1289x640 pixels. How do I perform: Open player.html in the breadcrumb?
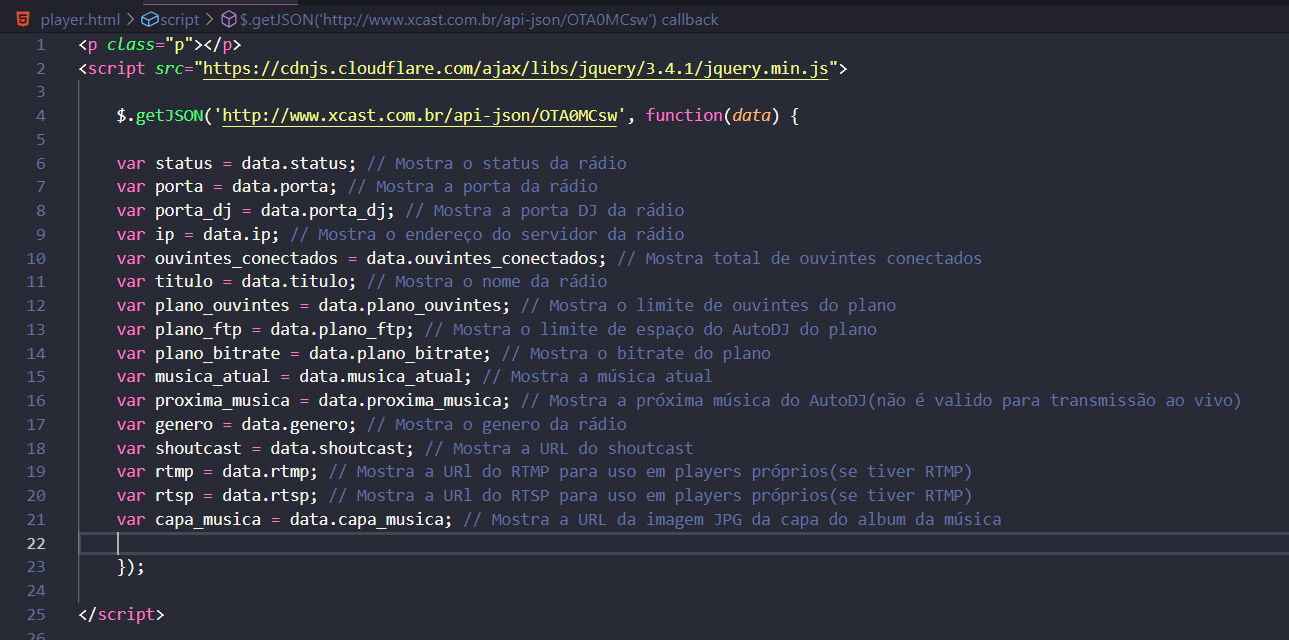tap(80, 19)
